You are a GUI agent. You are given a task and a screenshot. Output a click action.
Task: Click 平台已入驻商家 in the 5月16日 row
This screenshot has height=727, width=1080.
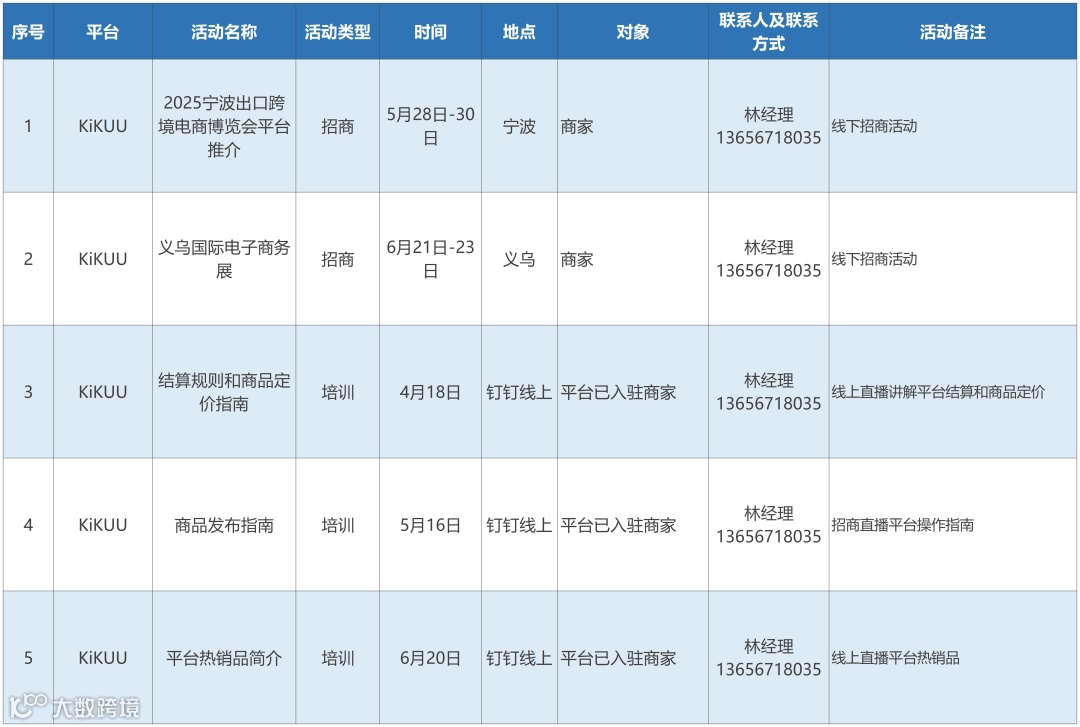coord(632,525)
